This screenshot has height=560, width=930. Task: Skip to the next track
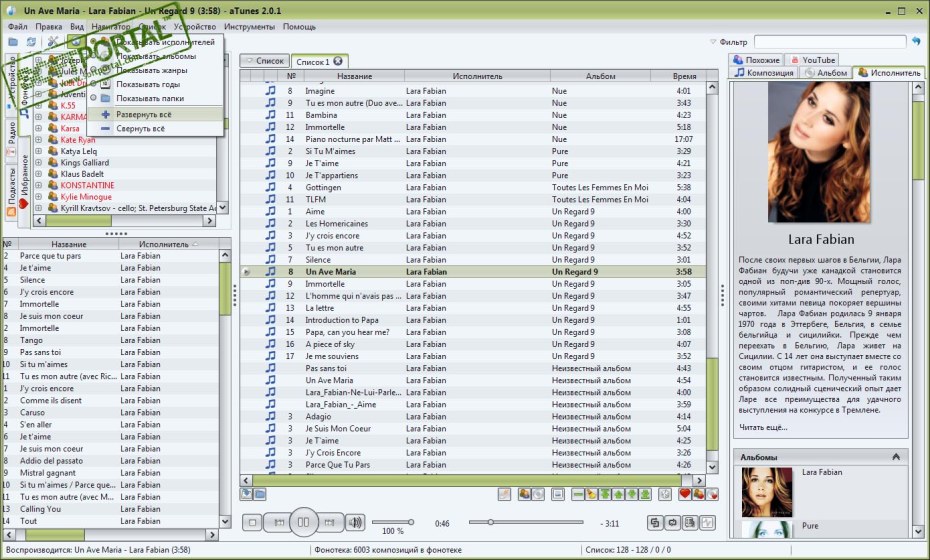330,522
